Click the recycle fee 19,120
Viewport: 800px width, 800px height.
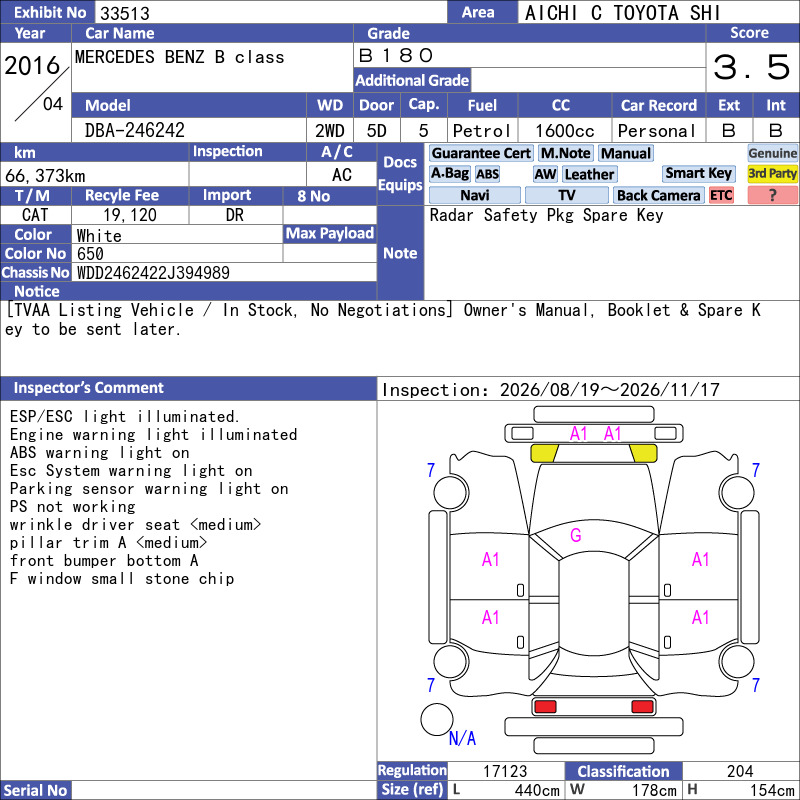(x=130, y=215)
